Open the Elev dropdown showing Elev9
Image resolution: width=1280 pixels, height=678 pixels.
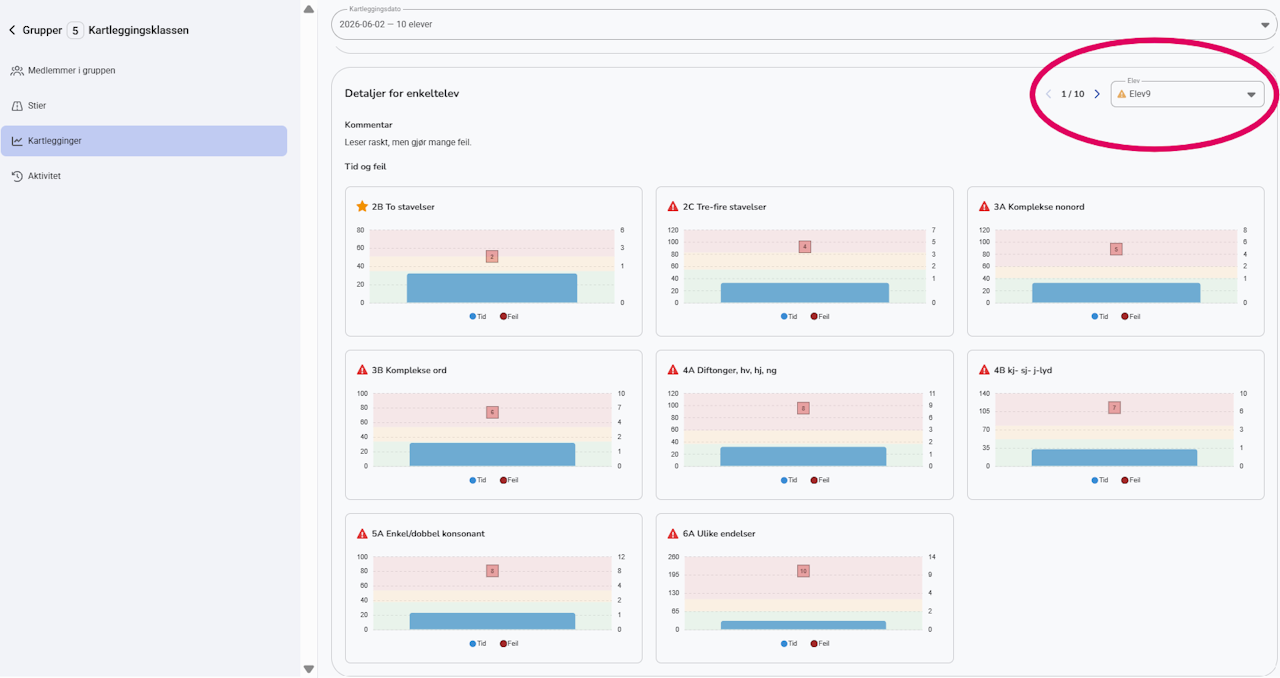coord(1187,94)
